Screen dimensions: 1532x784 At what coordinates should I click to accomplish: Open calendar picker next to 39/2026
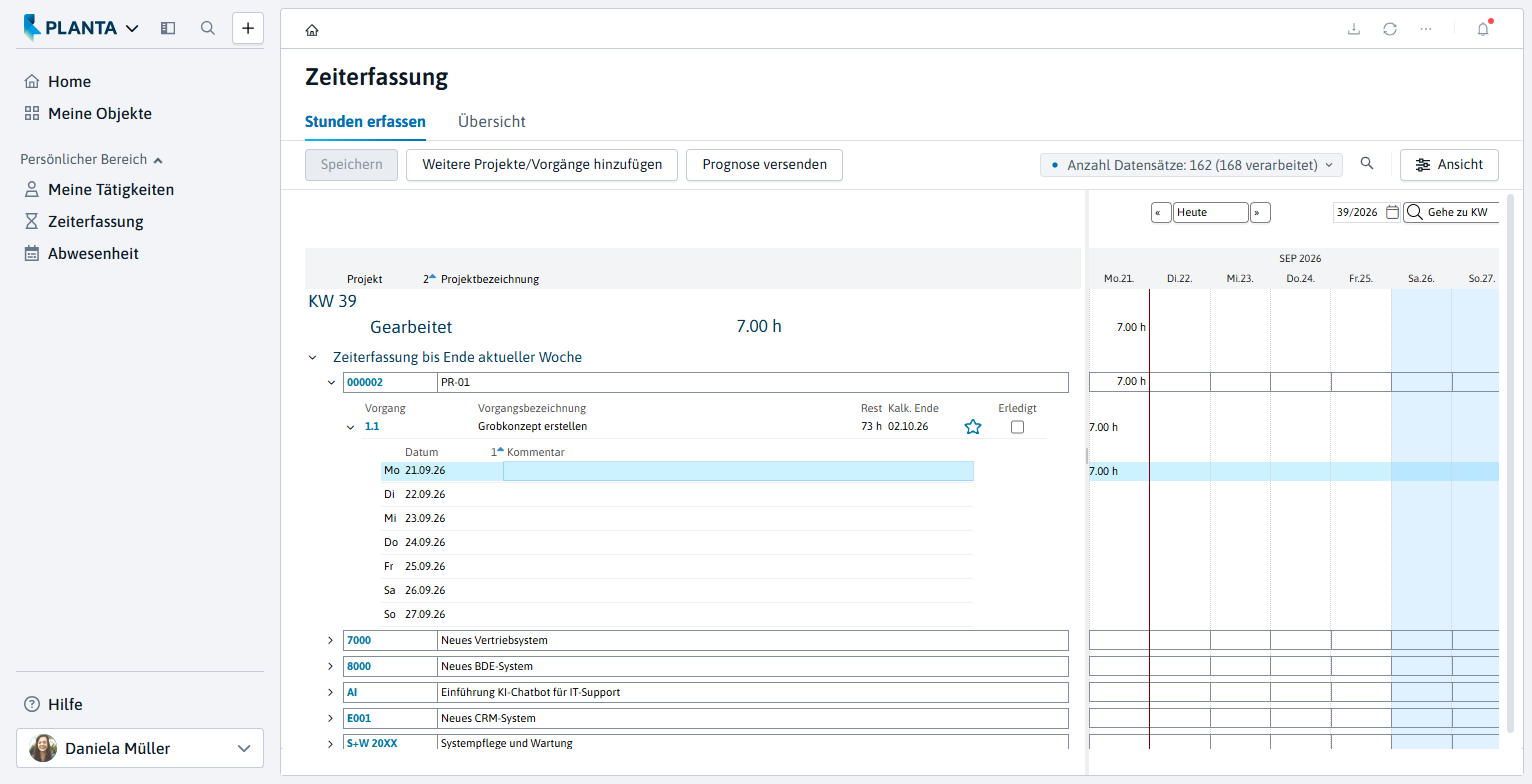(x=1392, y=212)
